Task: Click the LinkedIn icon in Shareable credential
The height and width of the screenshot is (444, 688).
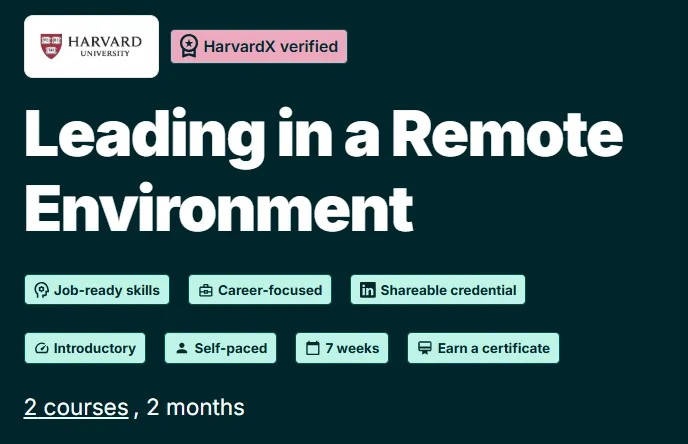Action: point(368,290)
